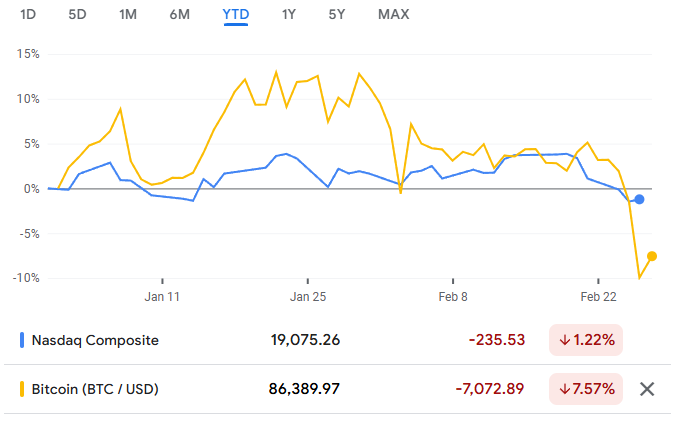Click the Nasdaq 1.22% down badge
This screenshot has width=681, height=424.
586,340
